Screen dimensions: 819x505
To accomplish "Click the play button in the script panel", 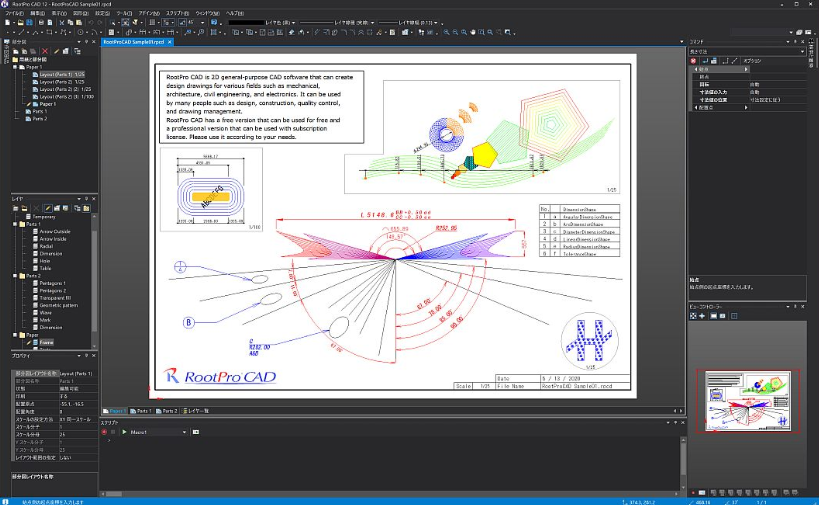I will [123, 432].
